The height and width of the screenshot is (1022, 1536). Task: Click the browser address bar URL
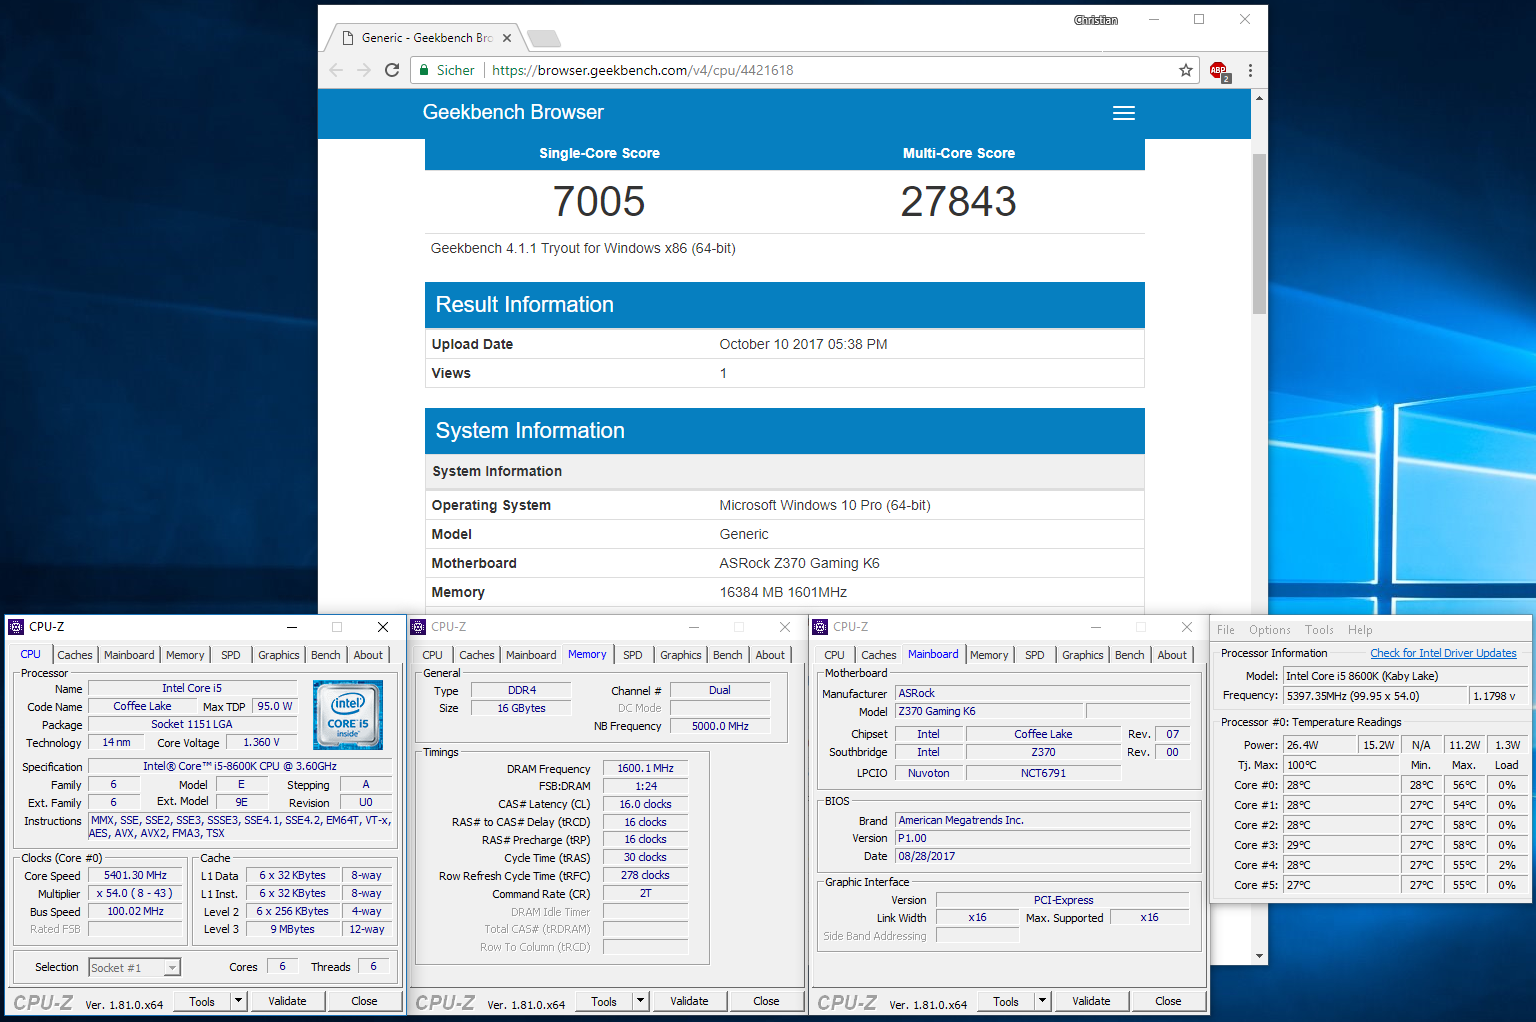[643, 70]
